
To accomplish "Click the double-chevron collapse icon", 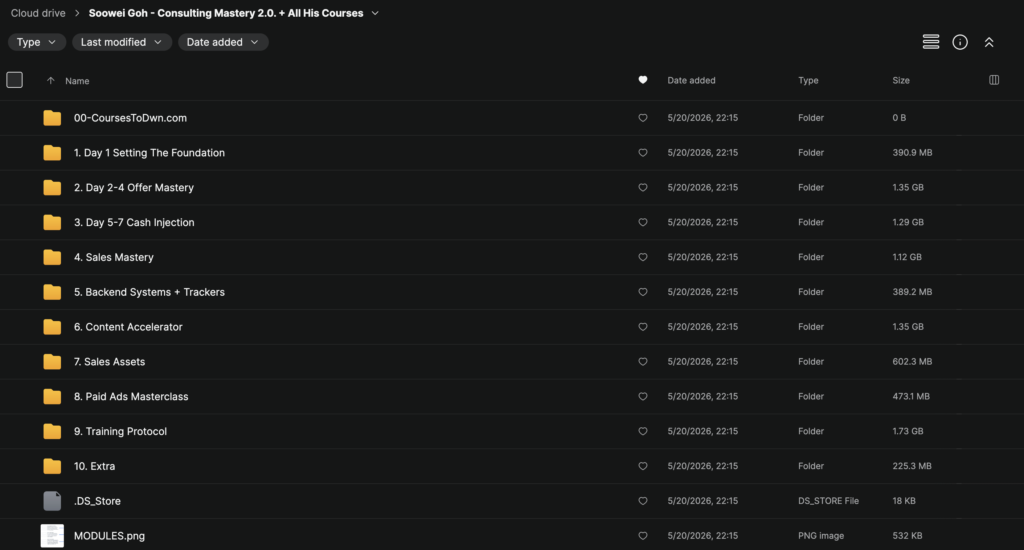I will 989,42.
